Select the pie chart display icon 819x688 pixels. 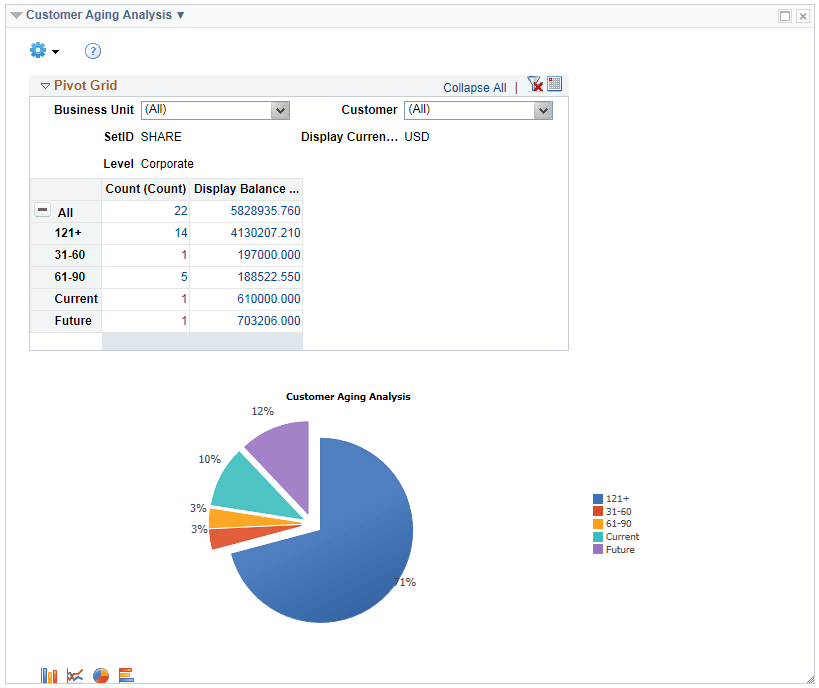click(101, 675)
